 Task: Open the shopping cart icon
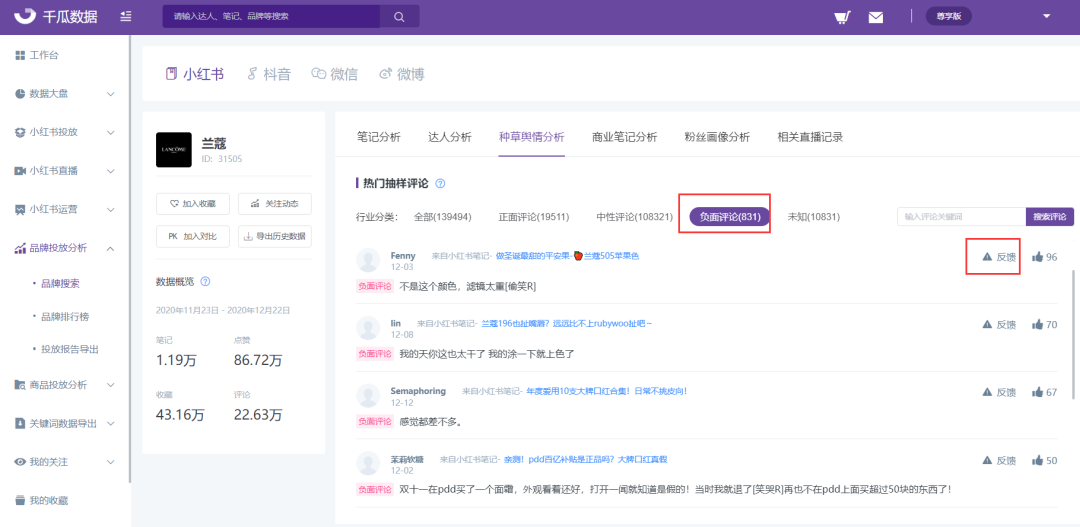[841, 17]
